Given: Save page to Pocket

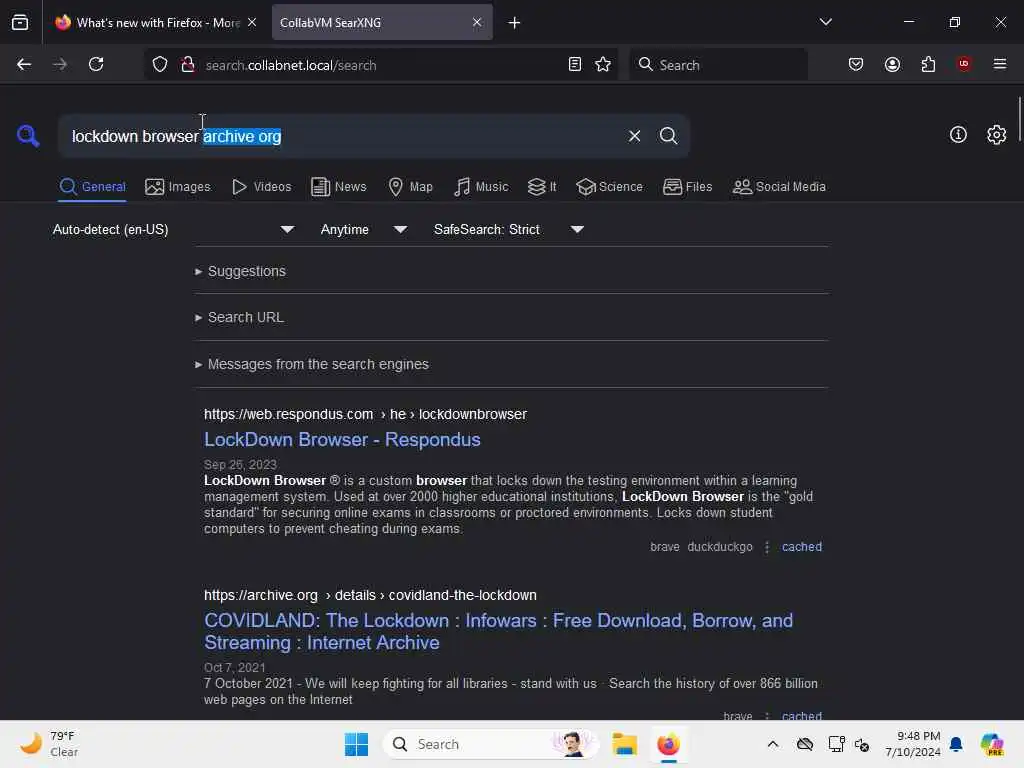Looking at the screenshot, I should coord(856,64).
